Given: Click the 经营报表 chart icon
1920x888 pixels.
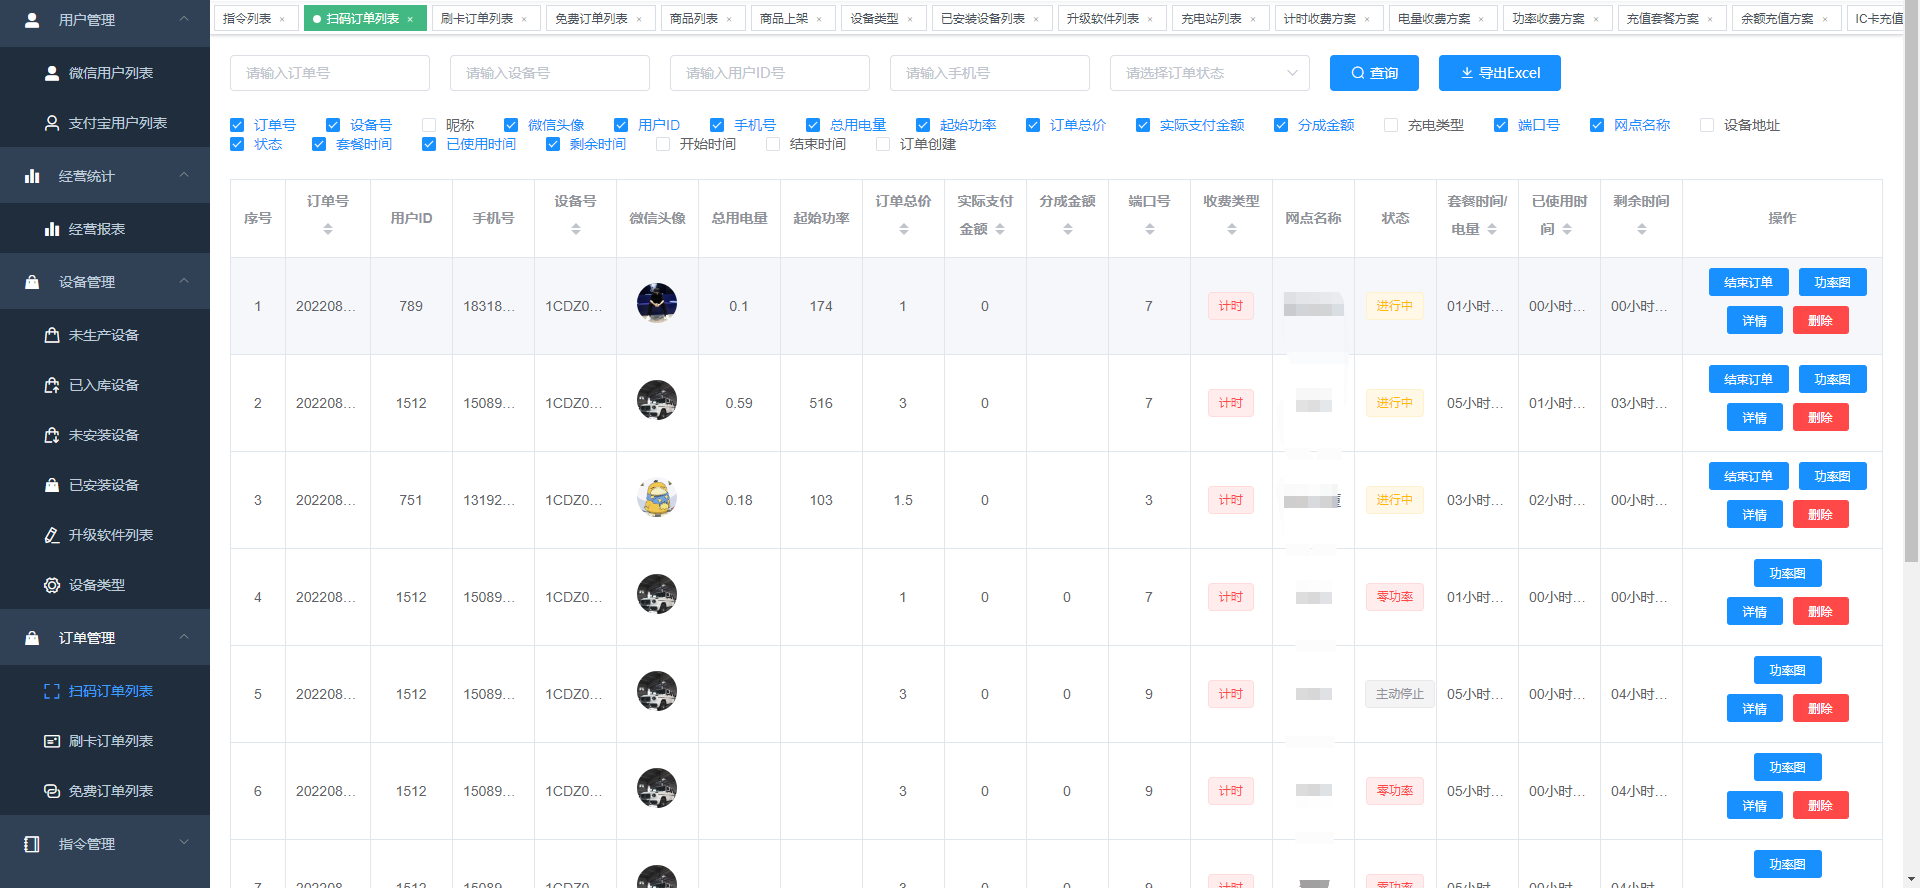Looking at the screenshot, I should 52,229.
